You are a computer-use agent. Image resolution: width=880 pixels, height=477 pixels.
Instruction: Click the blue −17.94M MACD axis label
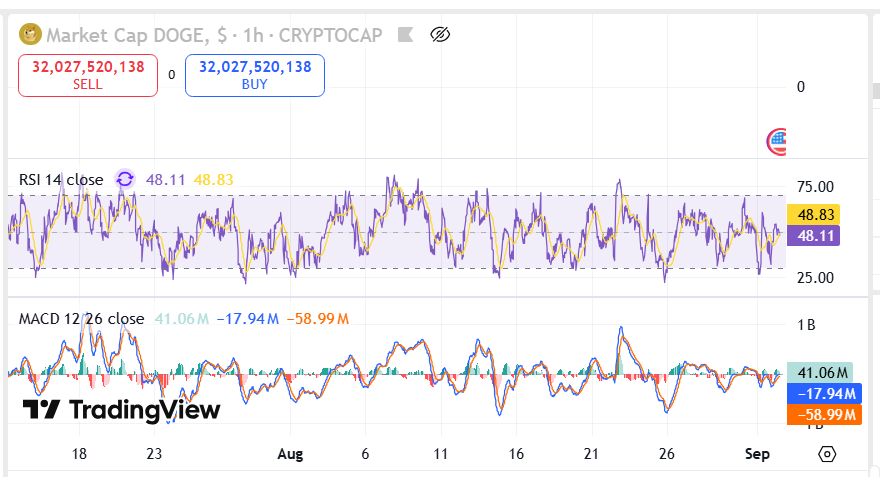[x=820, y=393]
